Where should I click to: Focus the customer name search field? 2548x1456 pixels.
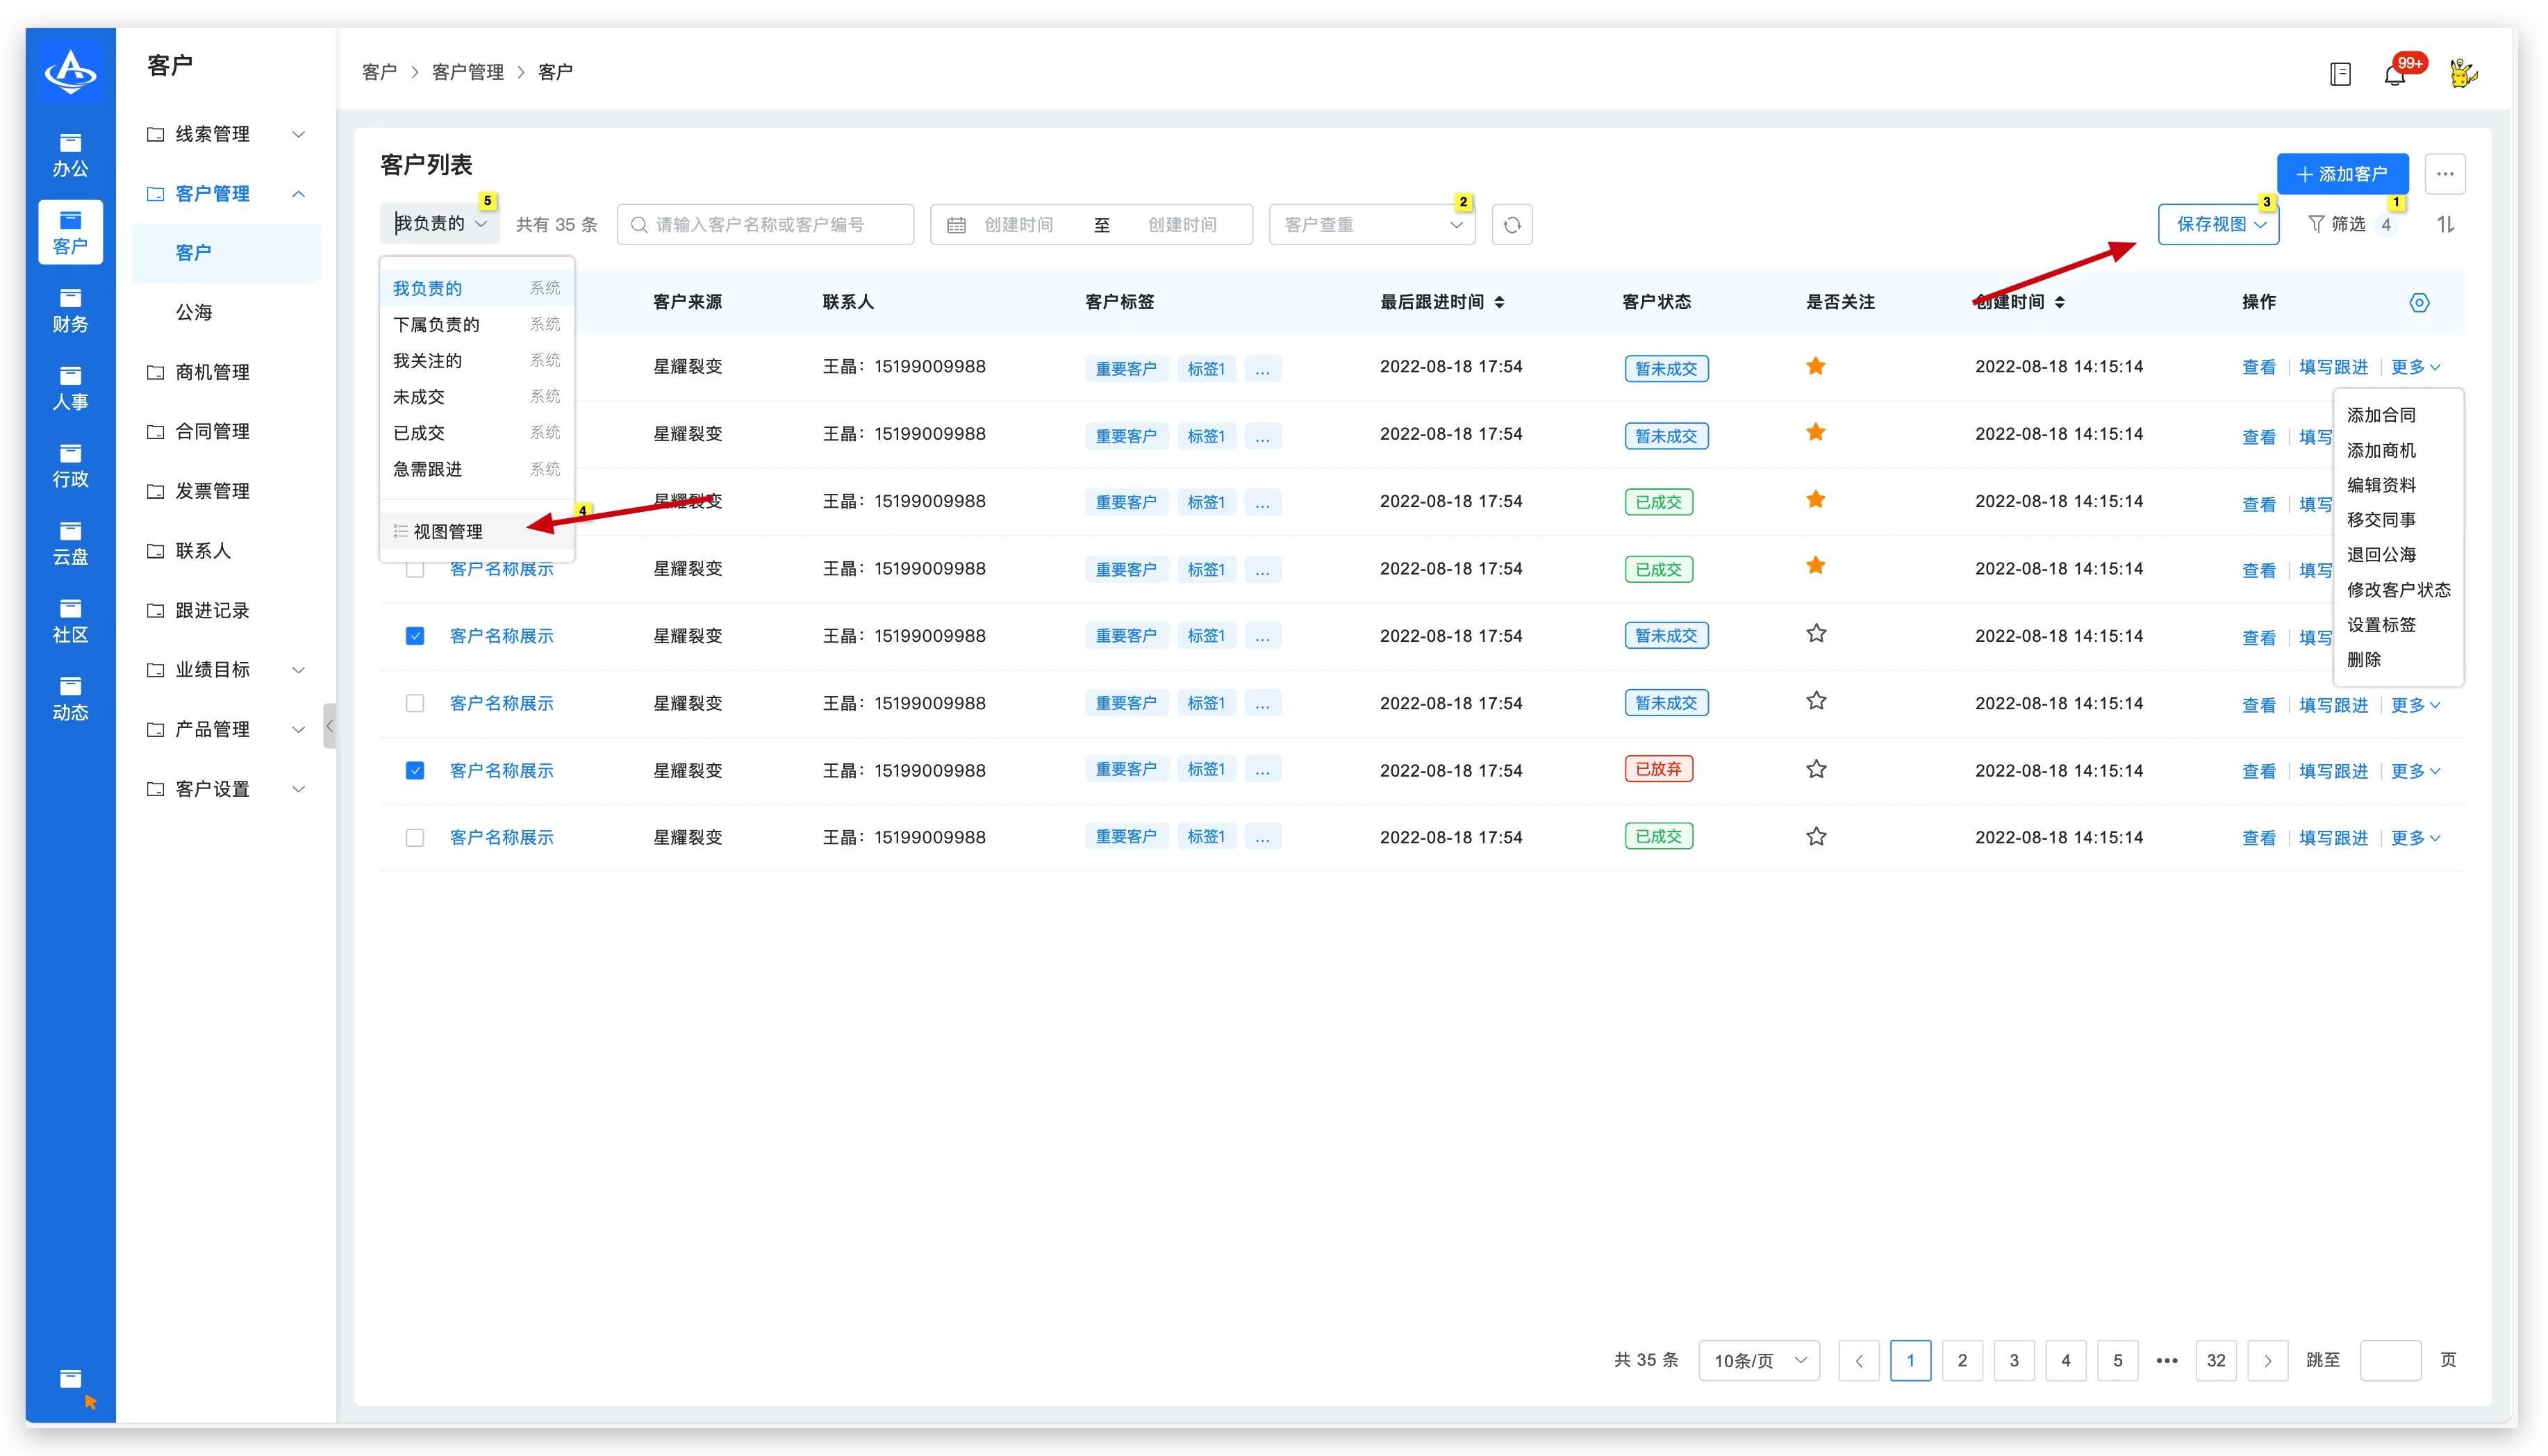tap(765, 224)
